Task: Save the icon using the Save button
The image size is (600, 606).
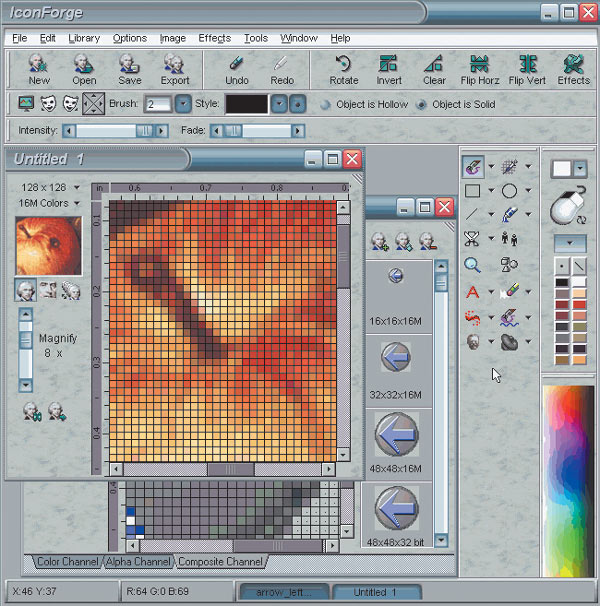Action: pos(130,69)
